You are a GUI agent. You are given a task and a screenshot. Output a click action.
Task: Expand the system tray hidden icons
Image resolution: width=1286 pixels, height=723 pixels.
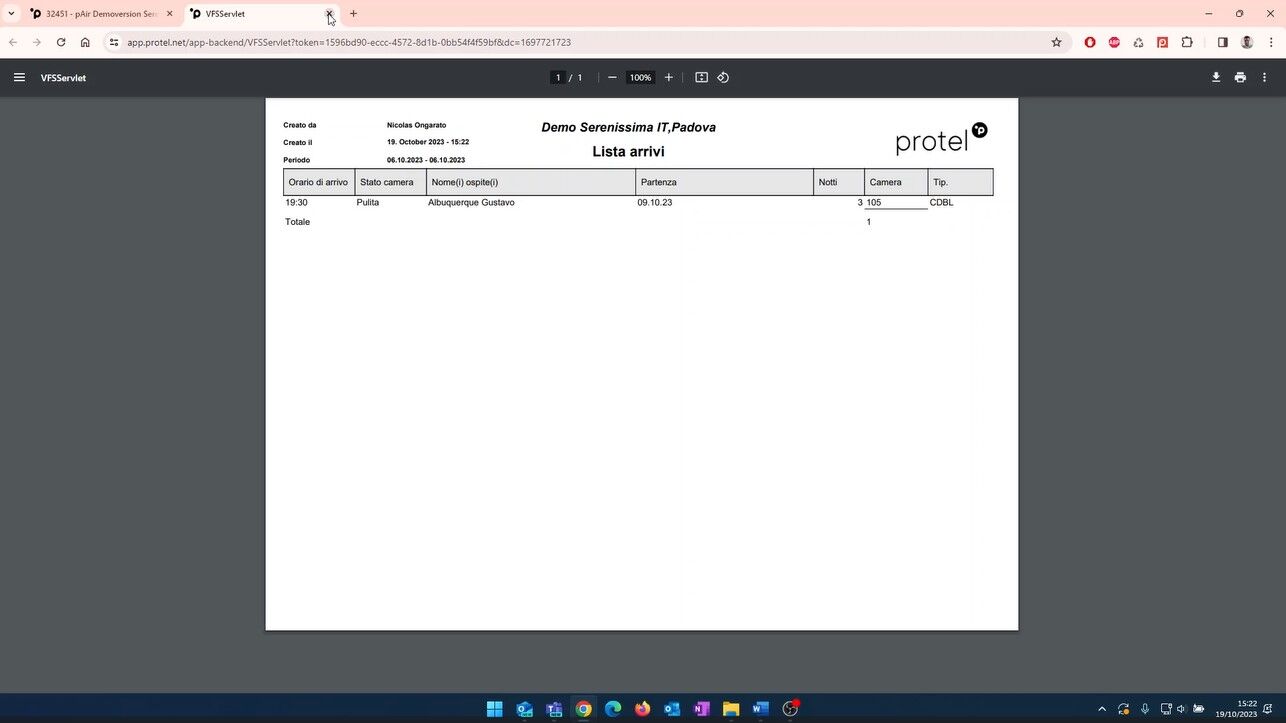tap(1102, 709)
